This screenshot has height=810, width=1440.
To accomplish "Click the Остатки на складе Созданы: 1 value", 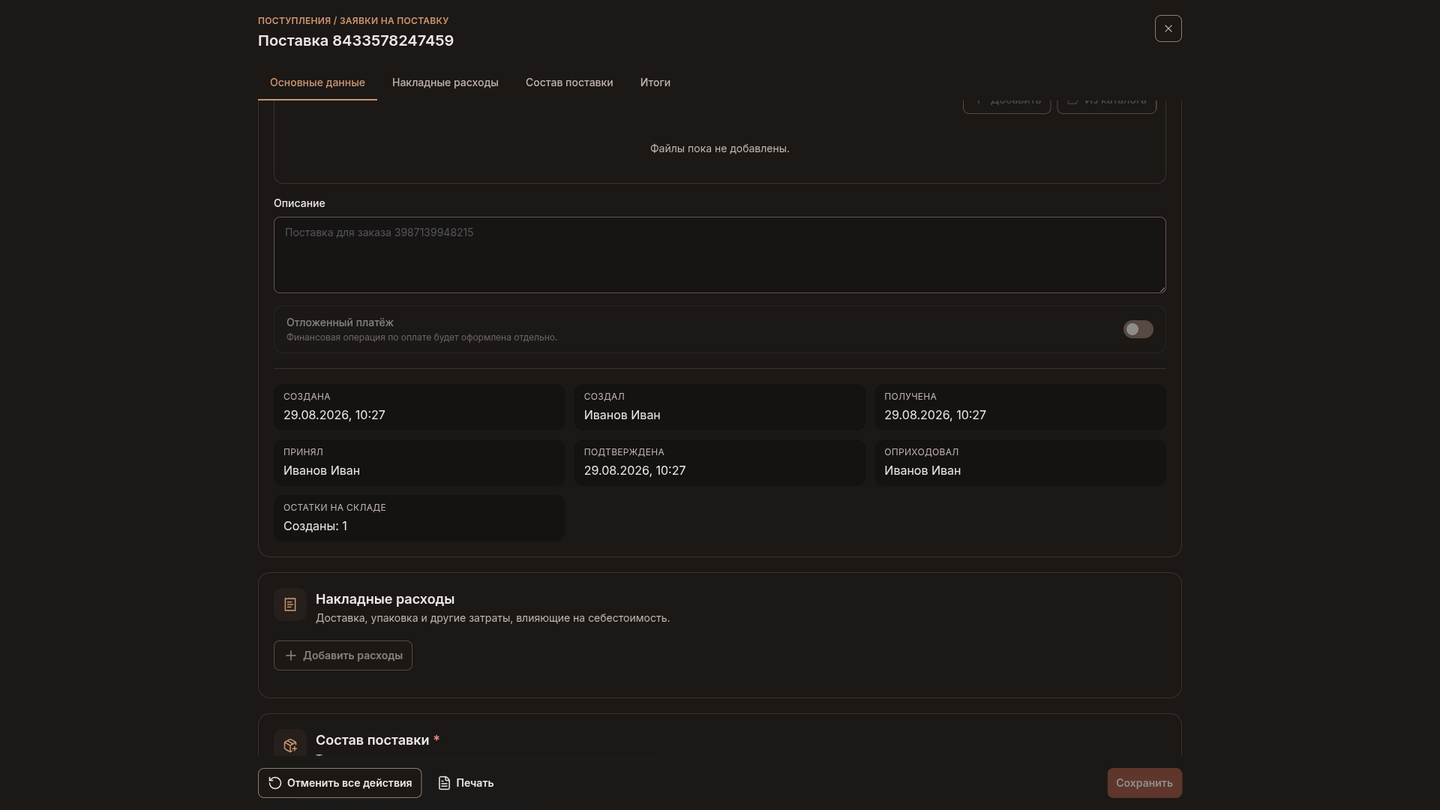I will pos(315,526).
